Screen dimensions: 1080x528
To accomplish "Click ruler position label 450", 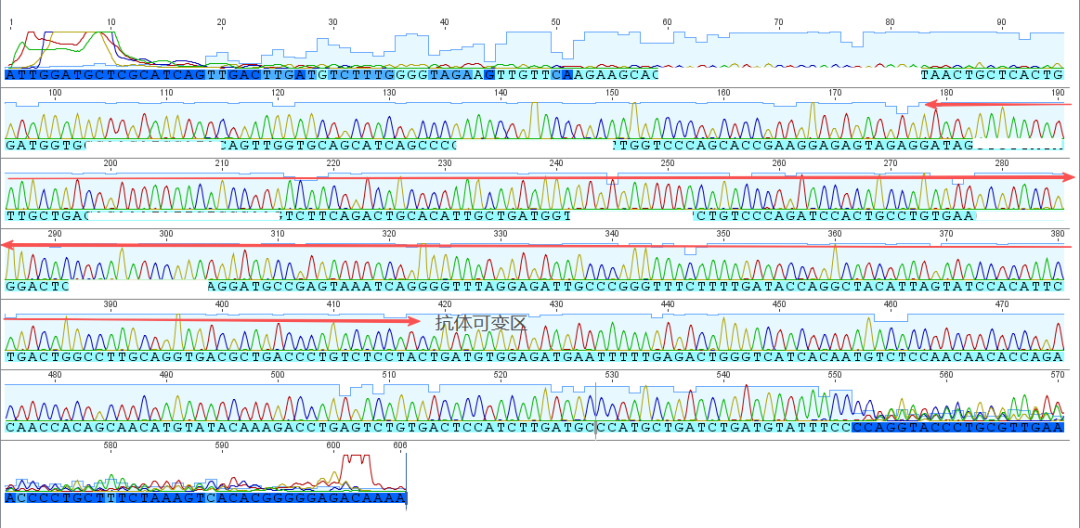I will tap(779, 304).
